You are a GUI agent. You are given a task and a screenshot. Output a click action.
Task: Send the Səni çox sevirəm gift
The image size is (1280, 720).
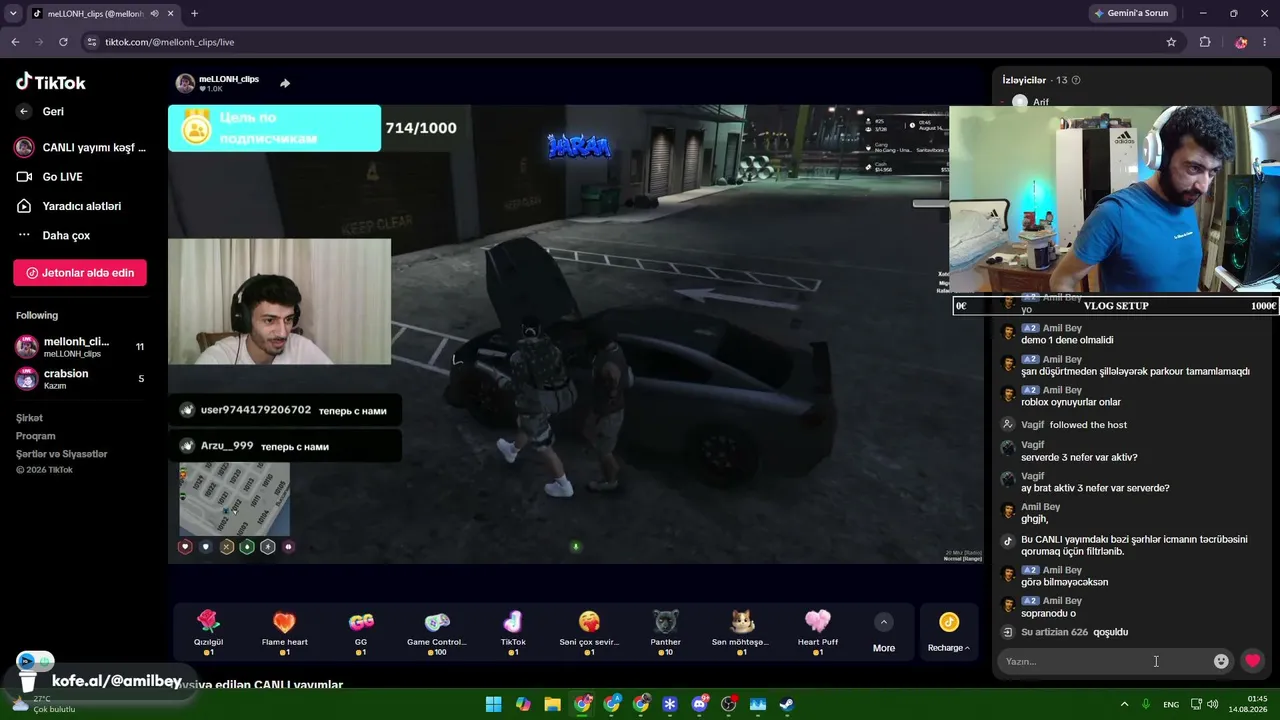[589, 632]
